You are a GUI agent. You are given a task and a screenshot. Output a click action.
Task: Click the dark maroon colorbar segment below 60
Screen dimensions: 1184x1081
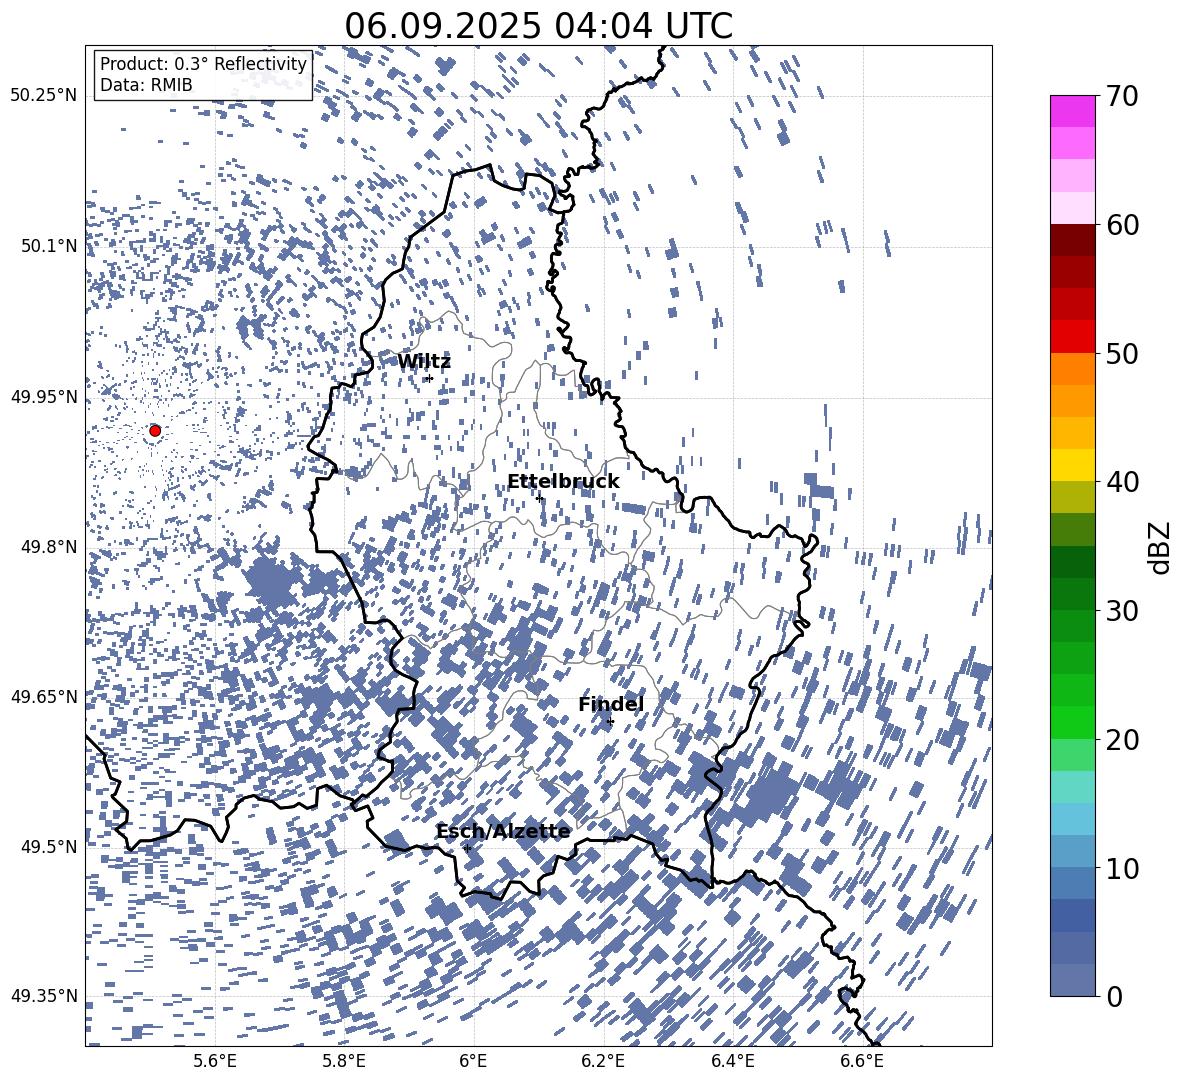(x=1072, y=240)
